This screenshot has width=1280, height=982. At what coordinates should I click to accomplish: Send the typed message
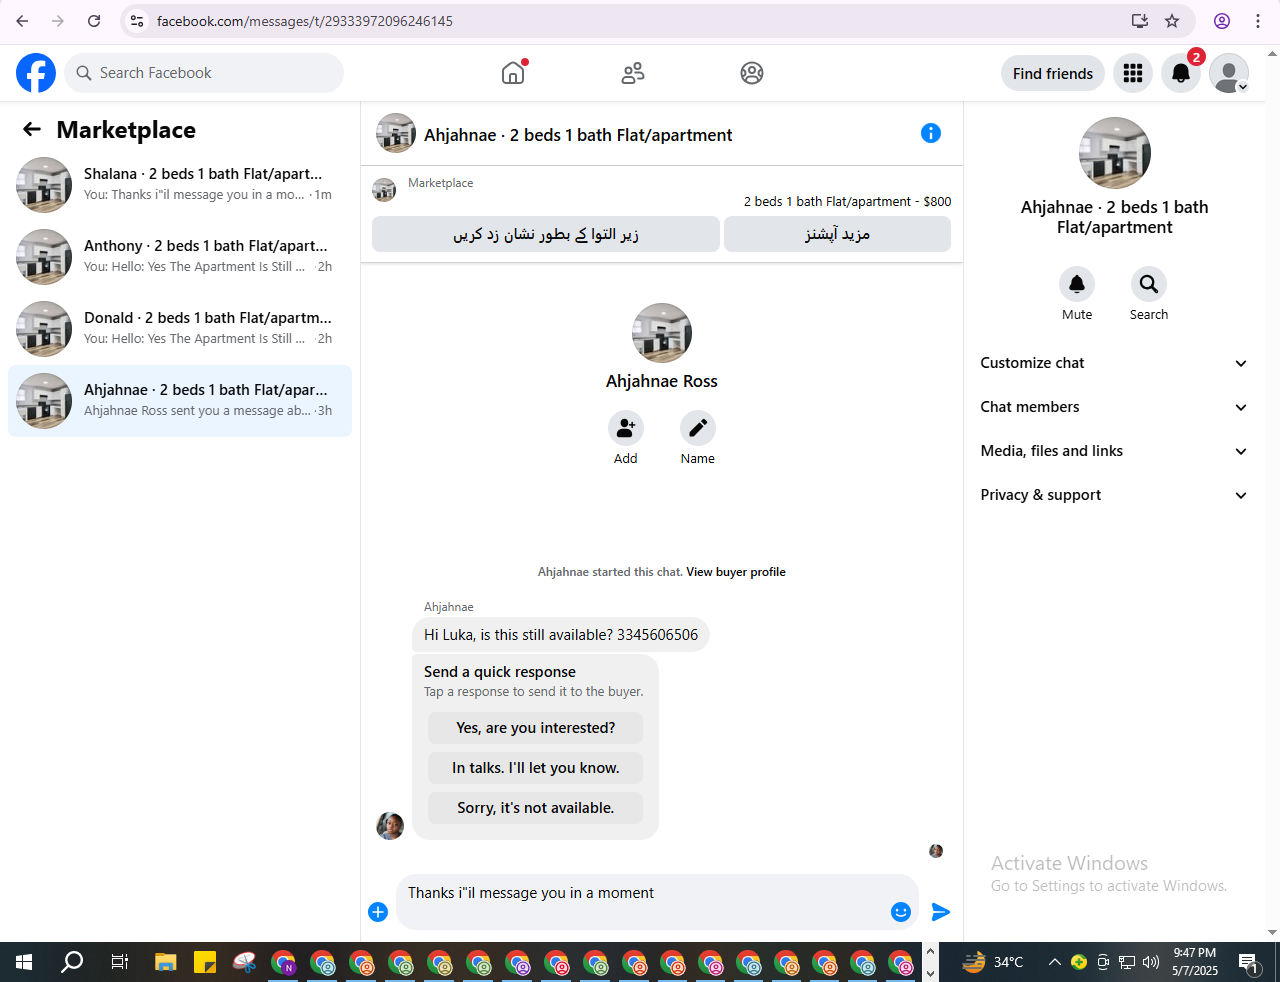pos(941,912)
